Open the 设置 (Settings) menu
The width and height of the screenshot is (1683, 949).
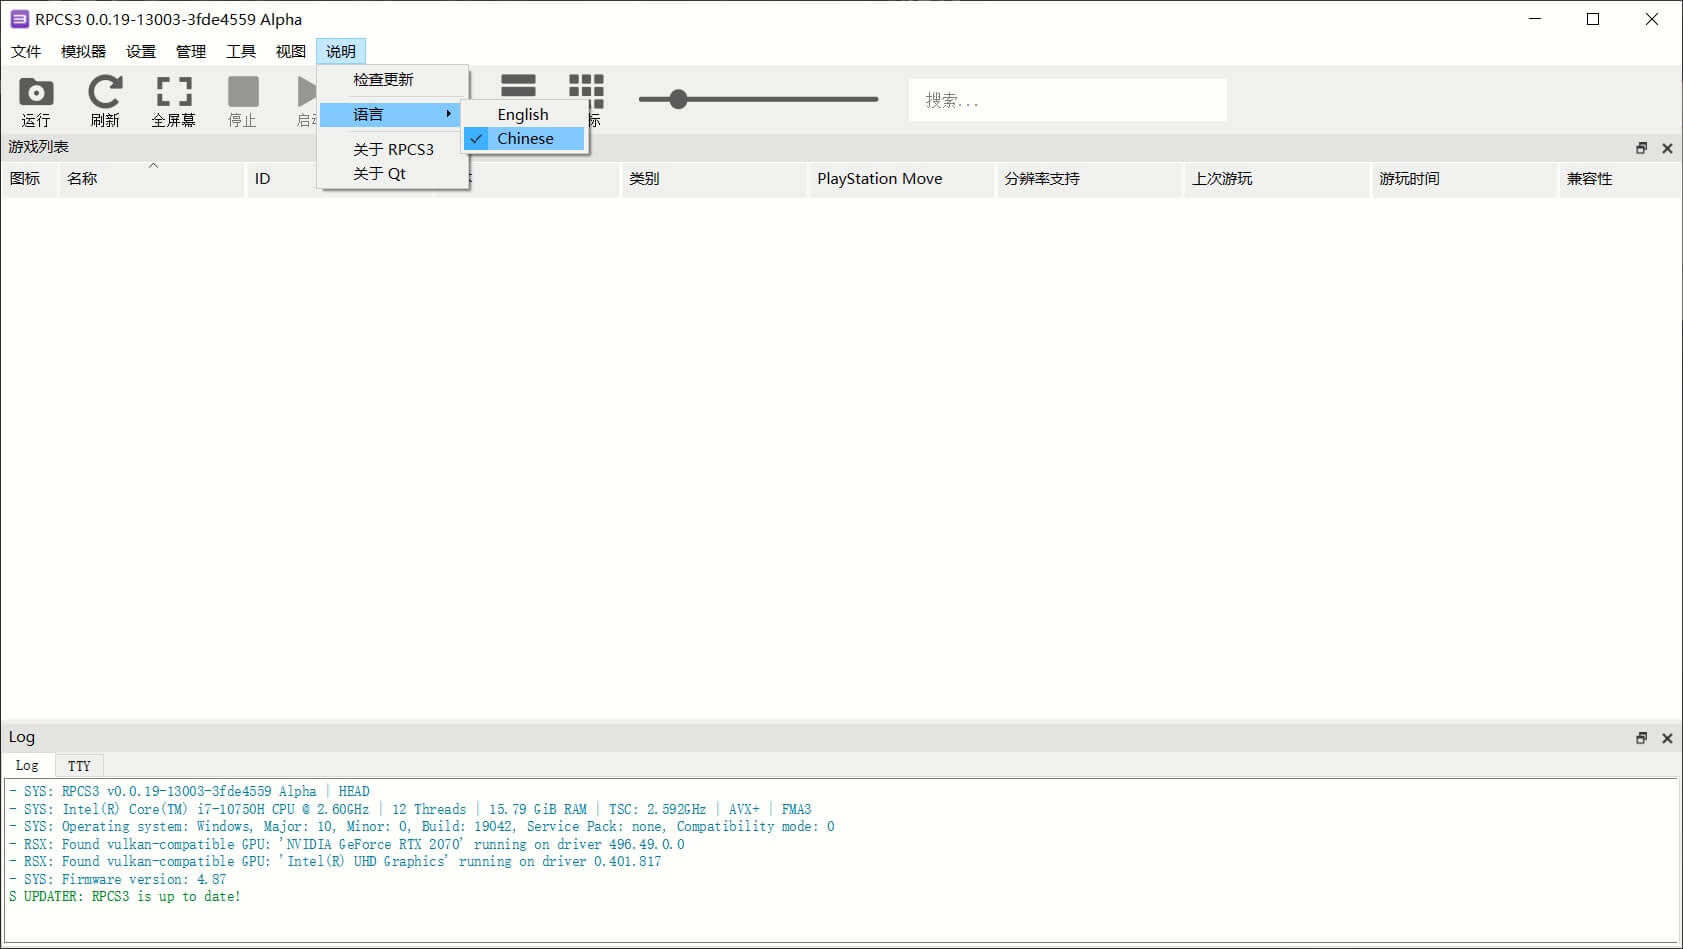coord(140,51)
